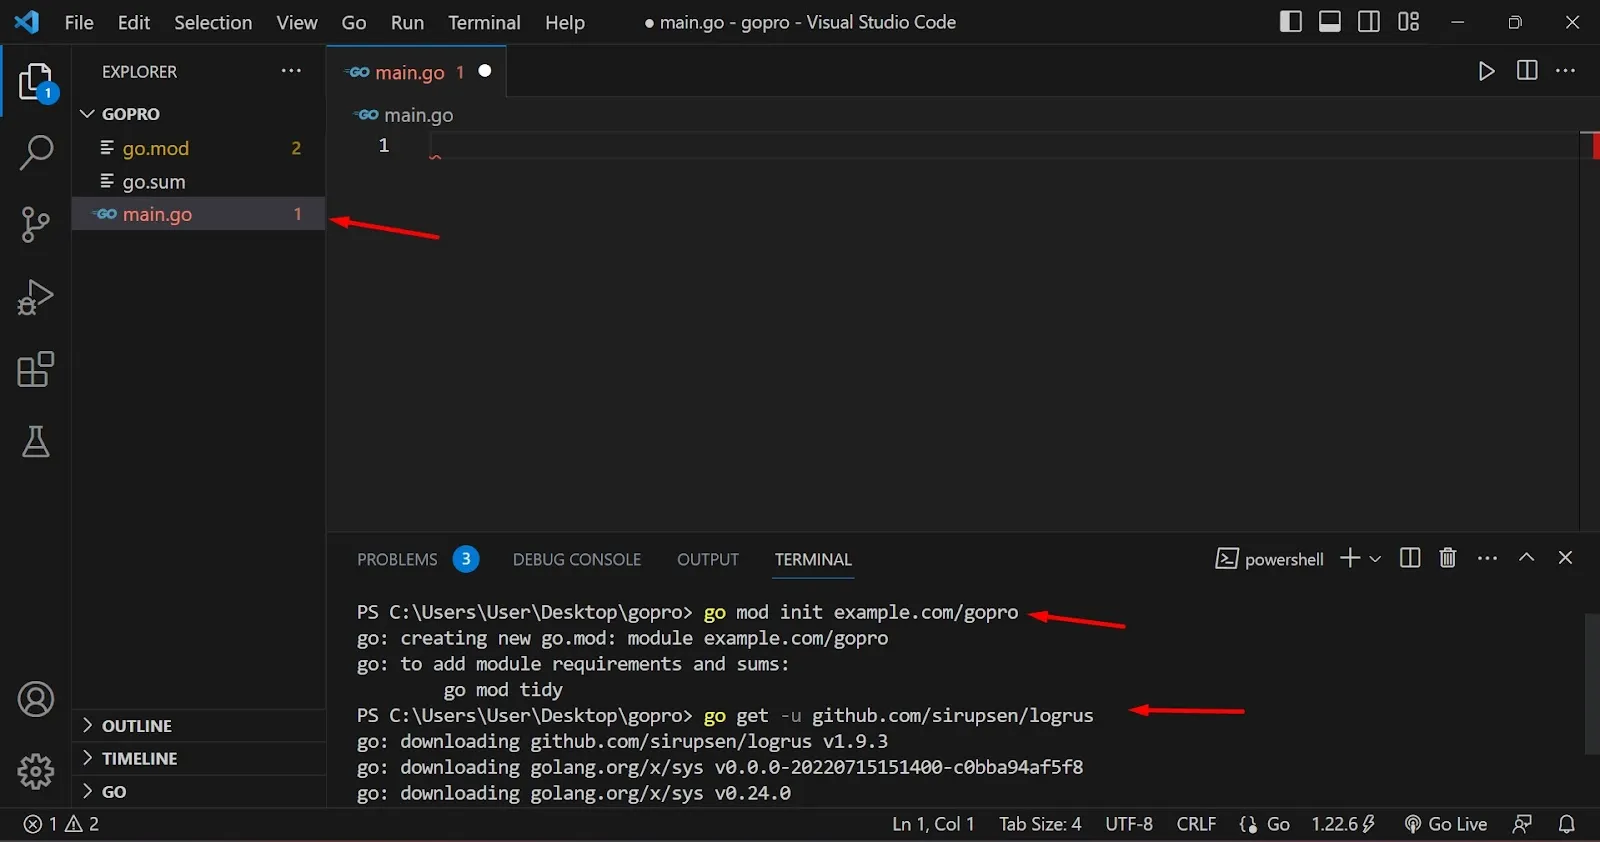Toggle primary side bar visibility
The image size is (1600, 842).
point(1291,22)
